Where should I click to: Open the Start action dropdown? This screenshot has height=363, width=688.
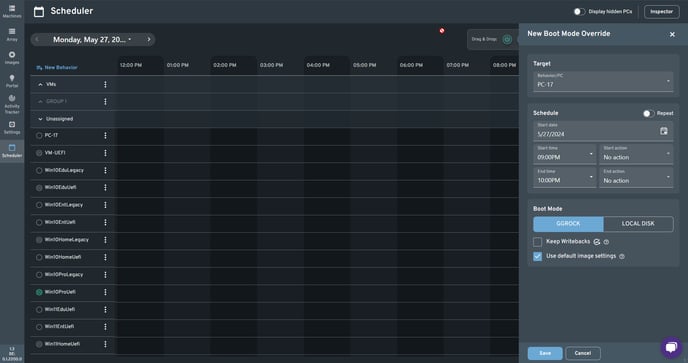click(636, 154)
